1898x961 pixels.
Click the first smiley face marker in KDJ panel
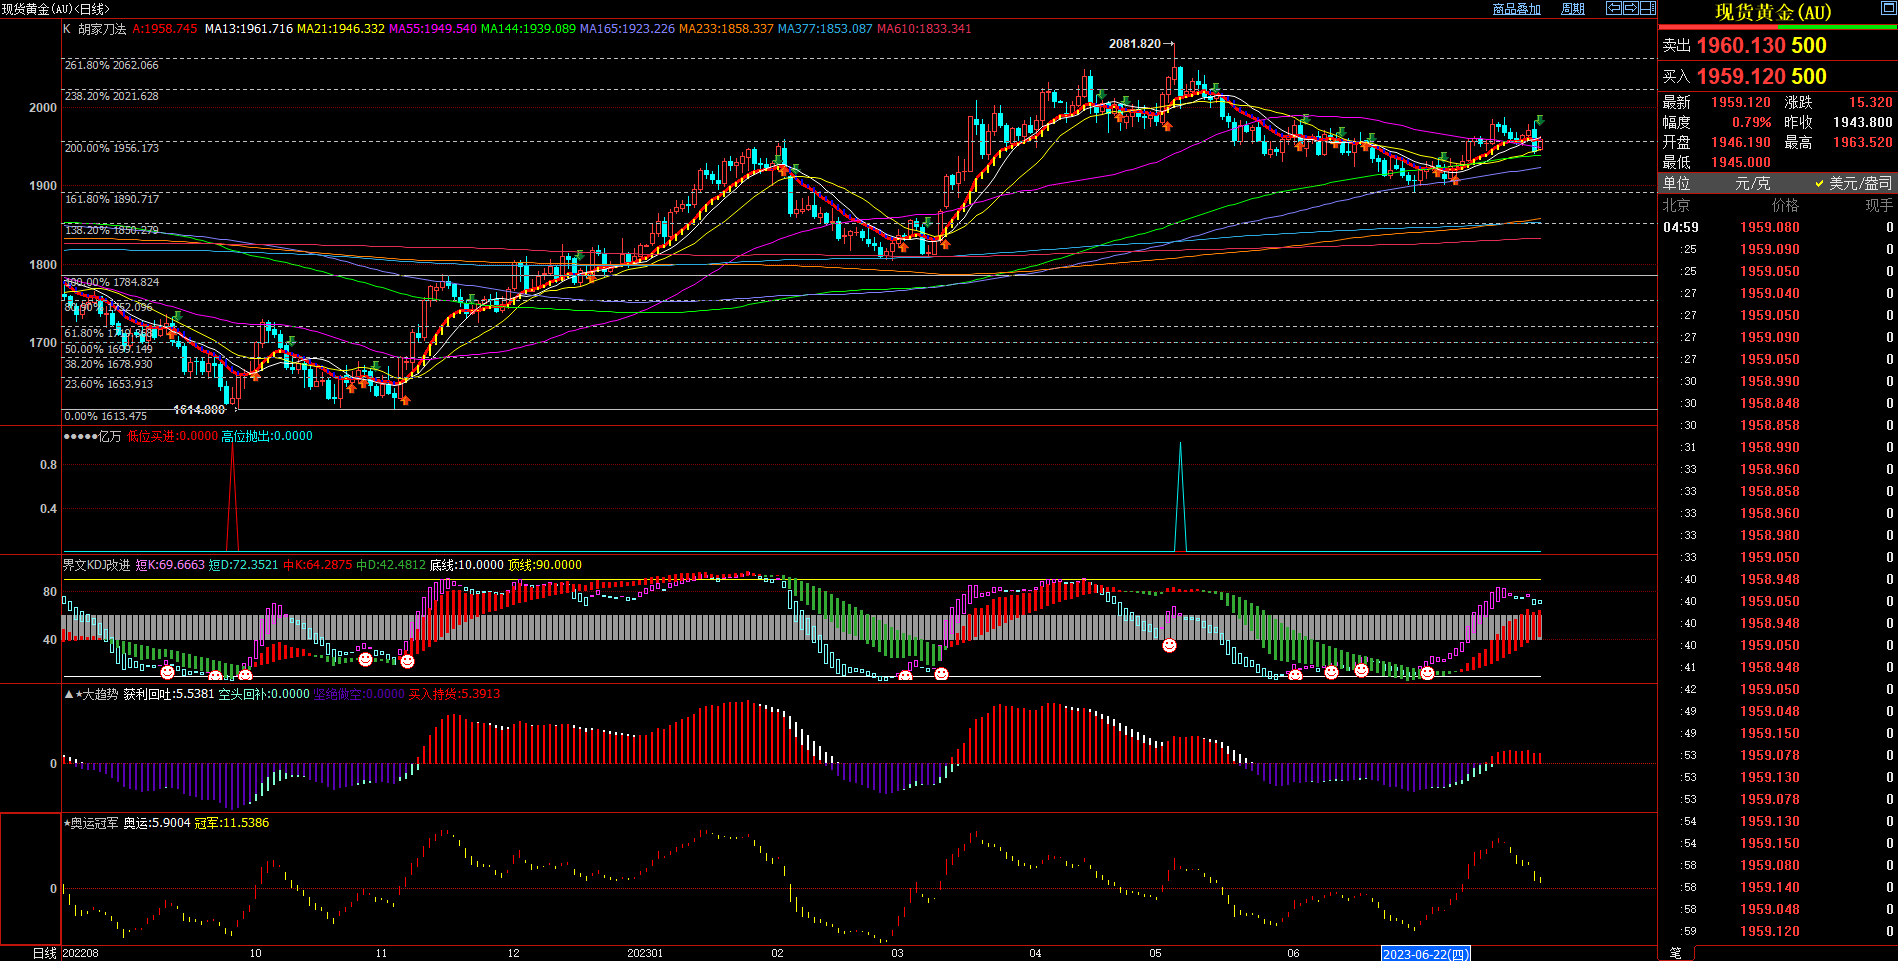point(167,672)
